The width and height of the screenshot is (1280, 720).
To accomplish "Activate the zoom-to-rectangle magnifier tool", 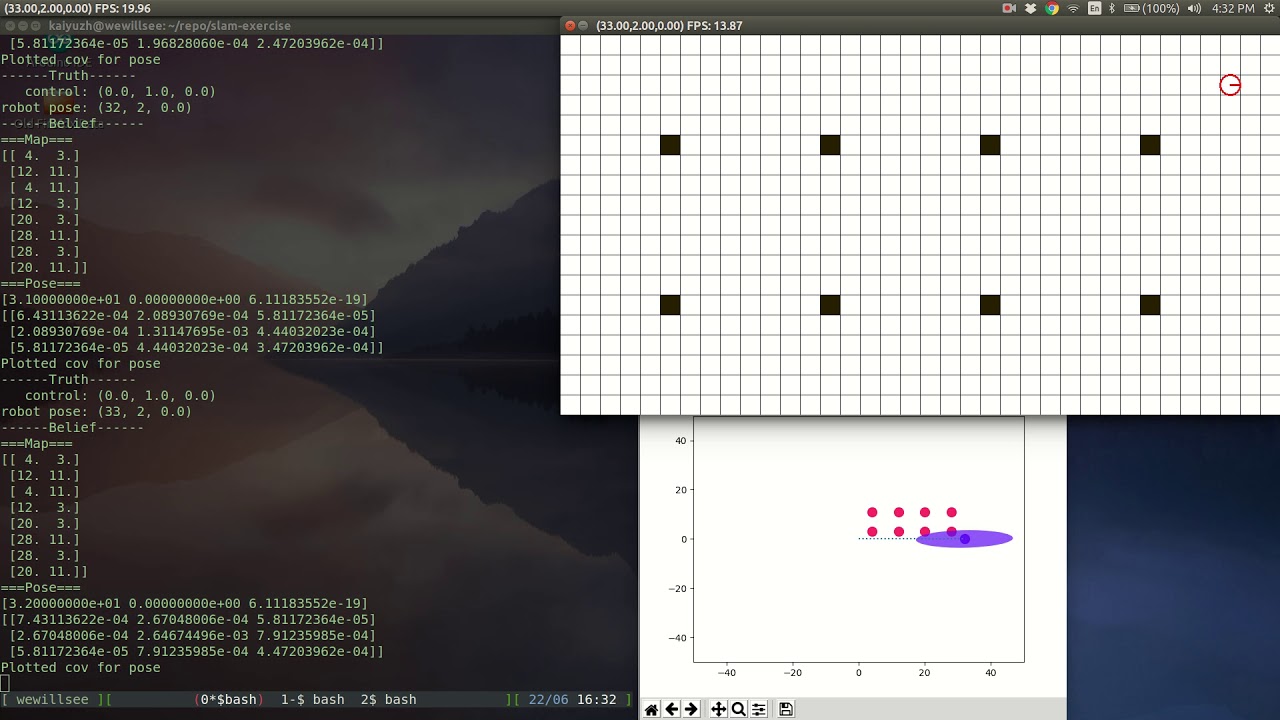I will [738, 709].
